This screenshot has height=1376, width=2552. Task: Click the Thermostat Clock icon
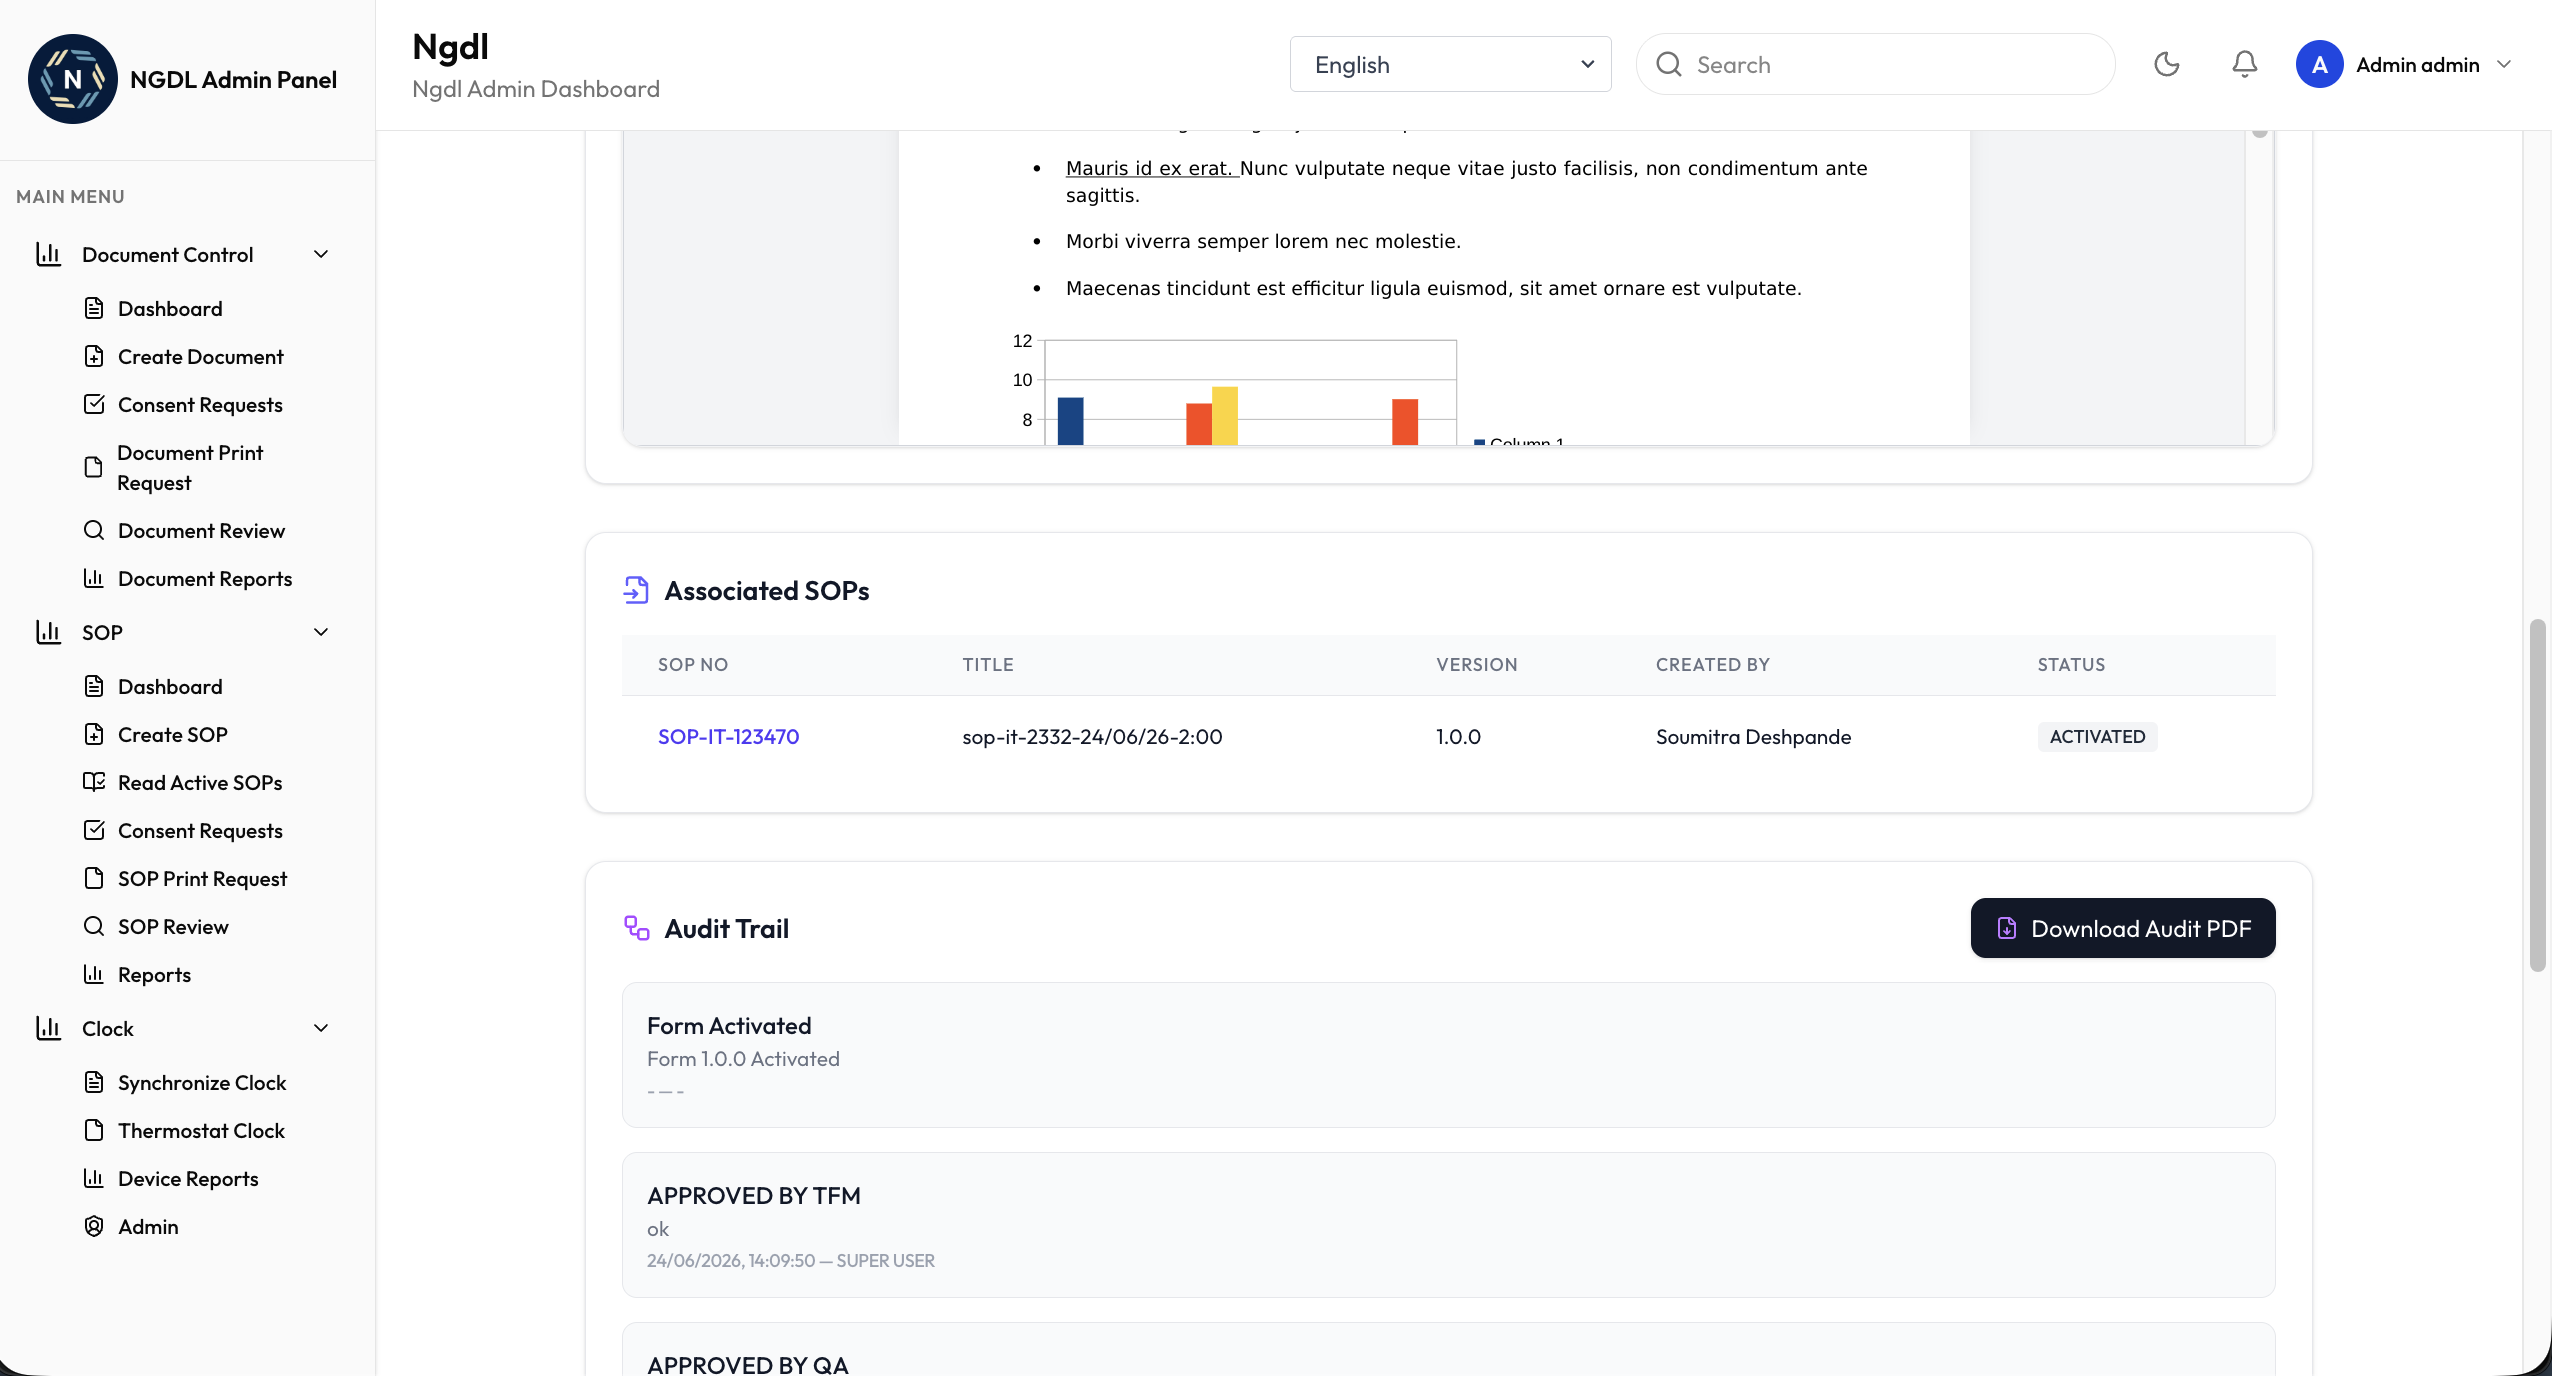point(94,1130)
